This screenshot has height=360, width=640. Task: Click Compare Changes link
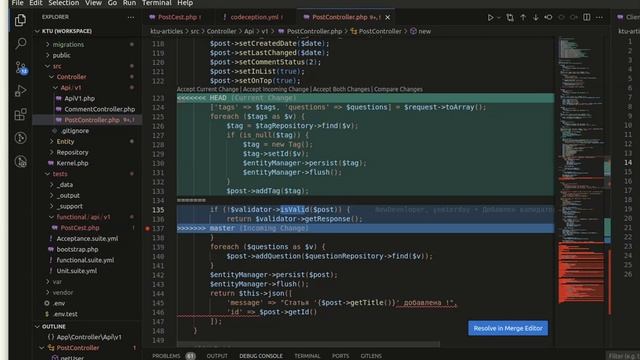click(398, 89)
